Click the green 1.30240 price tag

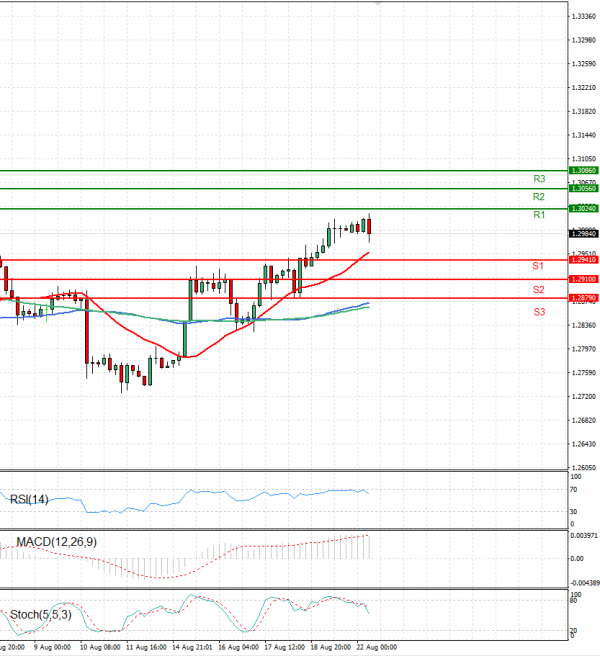(583, 208)
